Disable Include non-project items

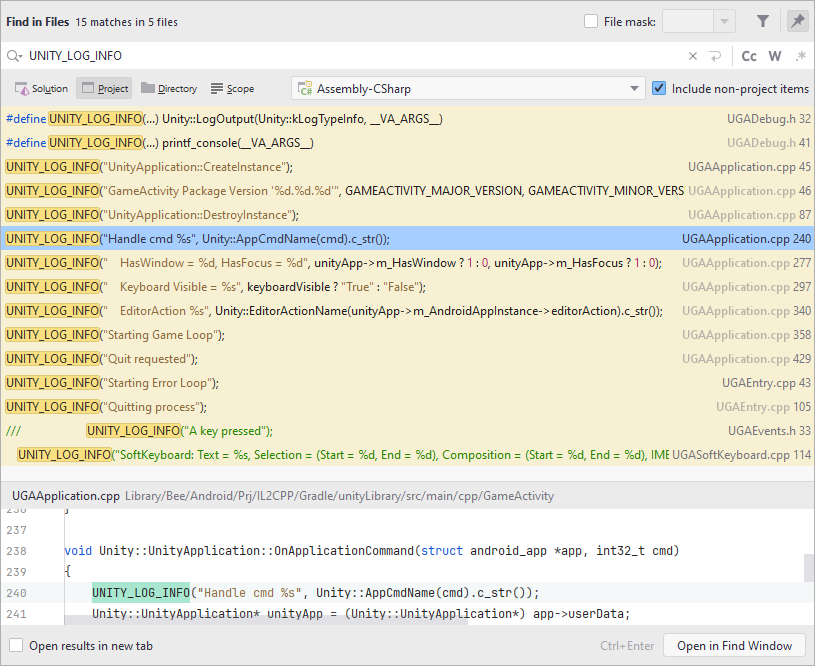click(x=658, y=88)
